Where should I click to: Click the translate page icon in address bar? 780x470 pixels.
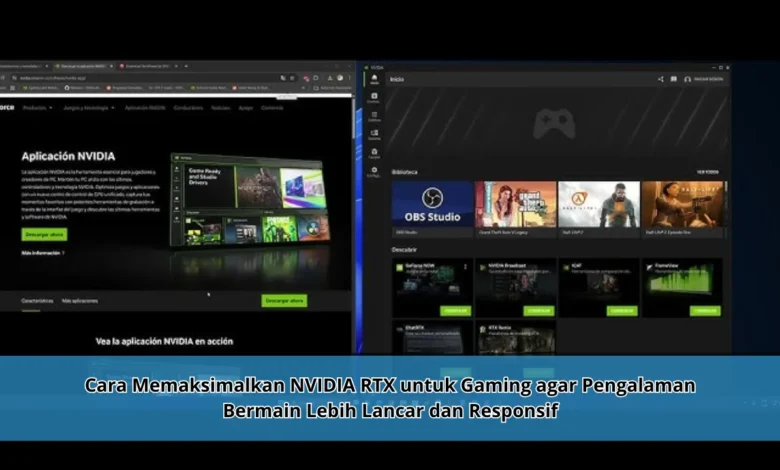283,78
